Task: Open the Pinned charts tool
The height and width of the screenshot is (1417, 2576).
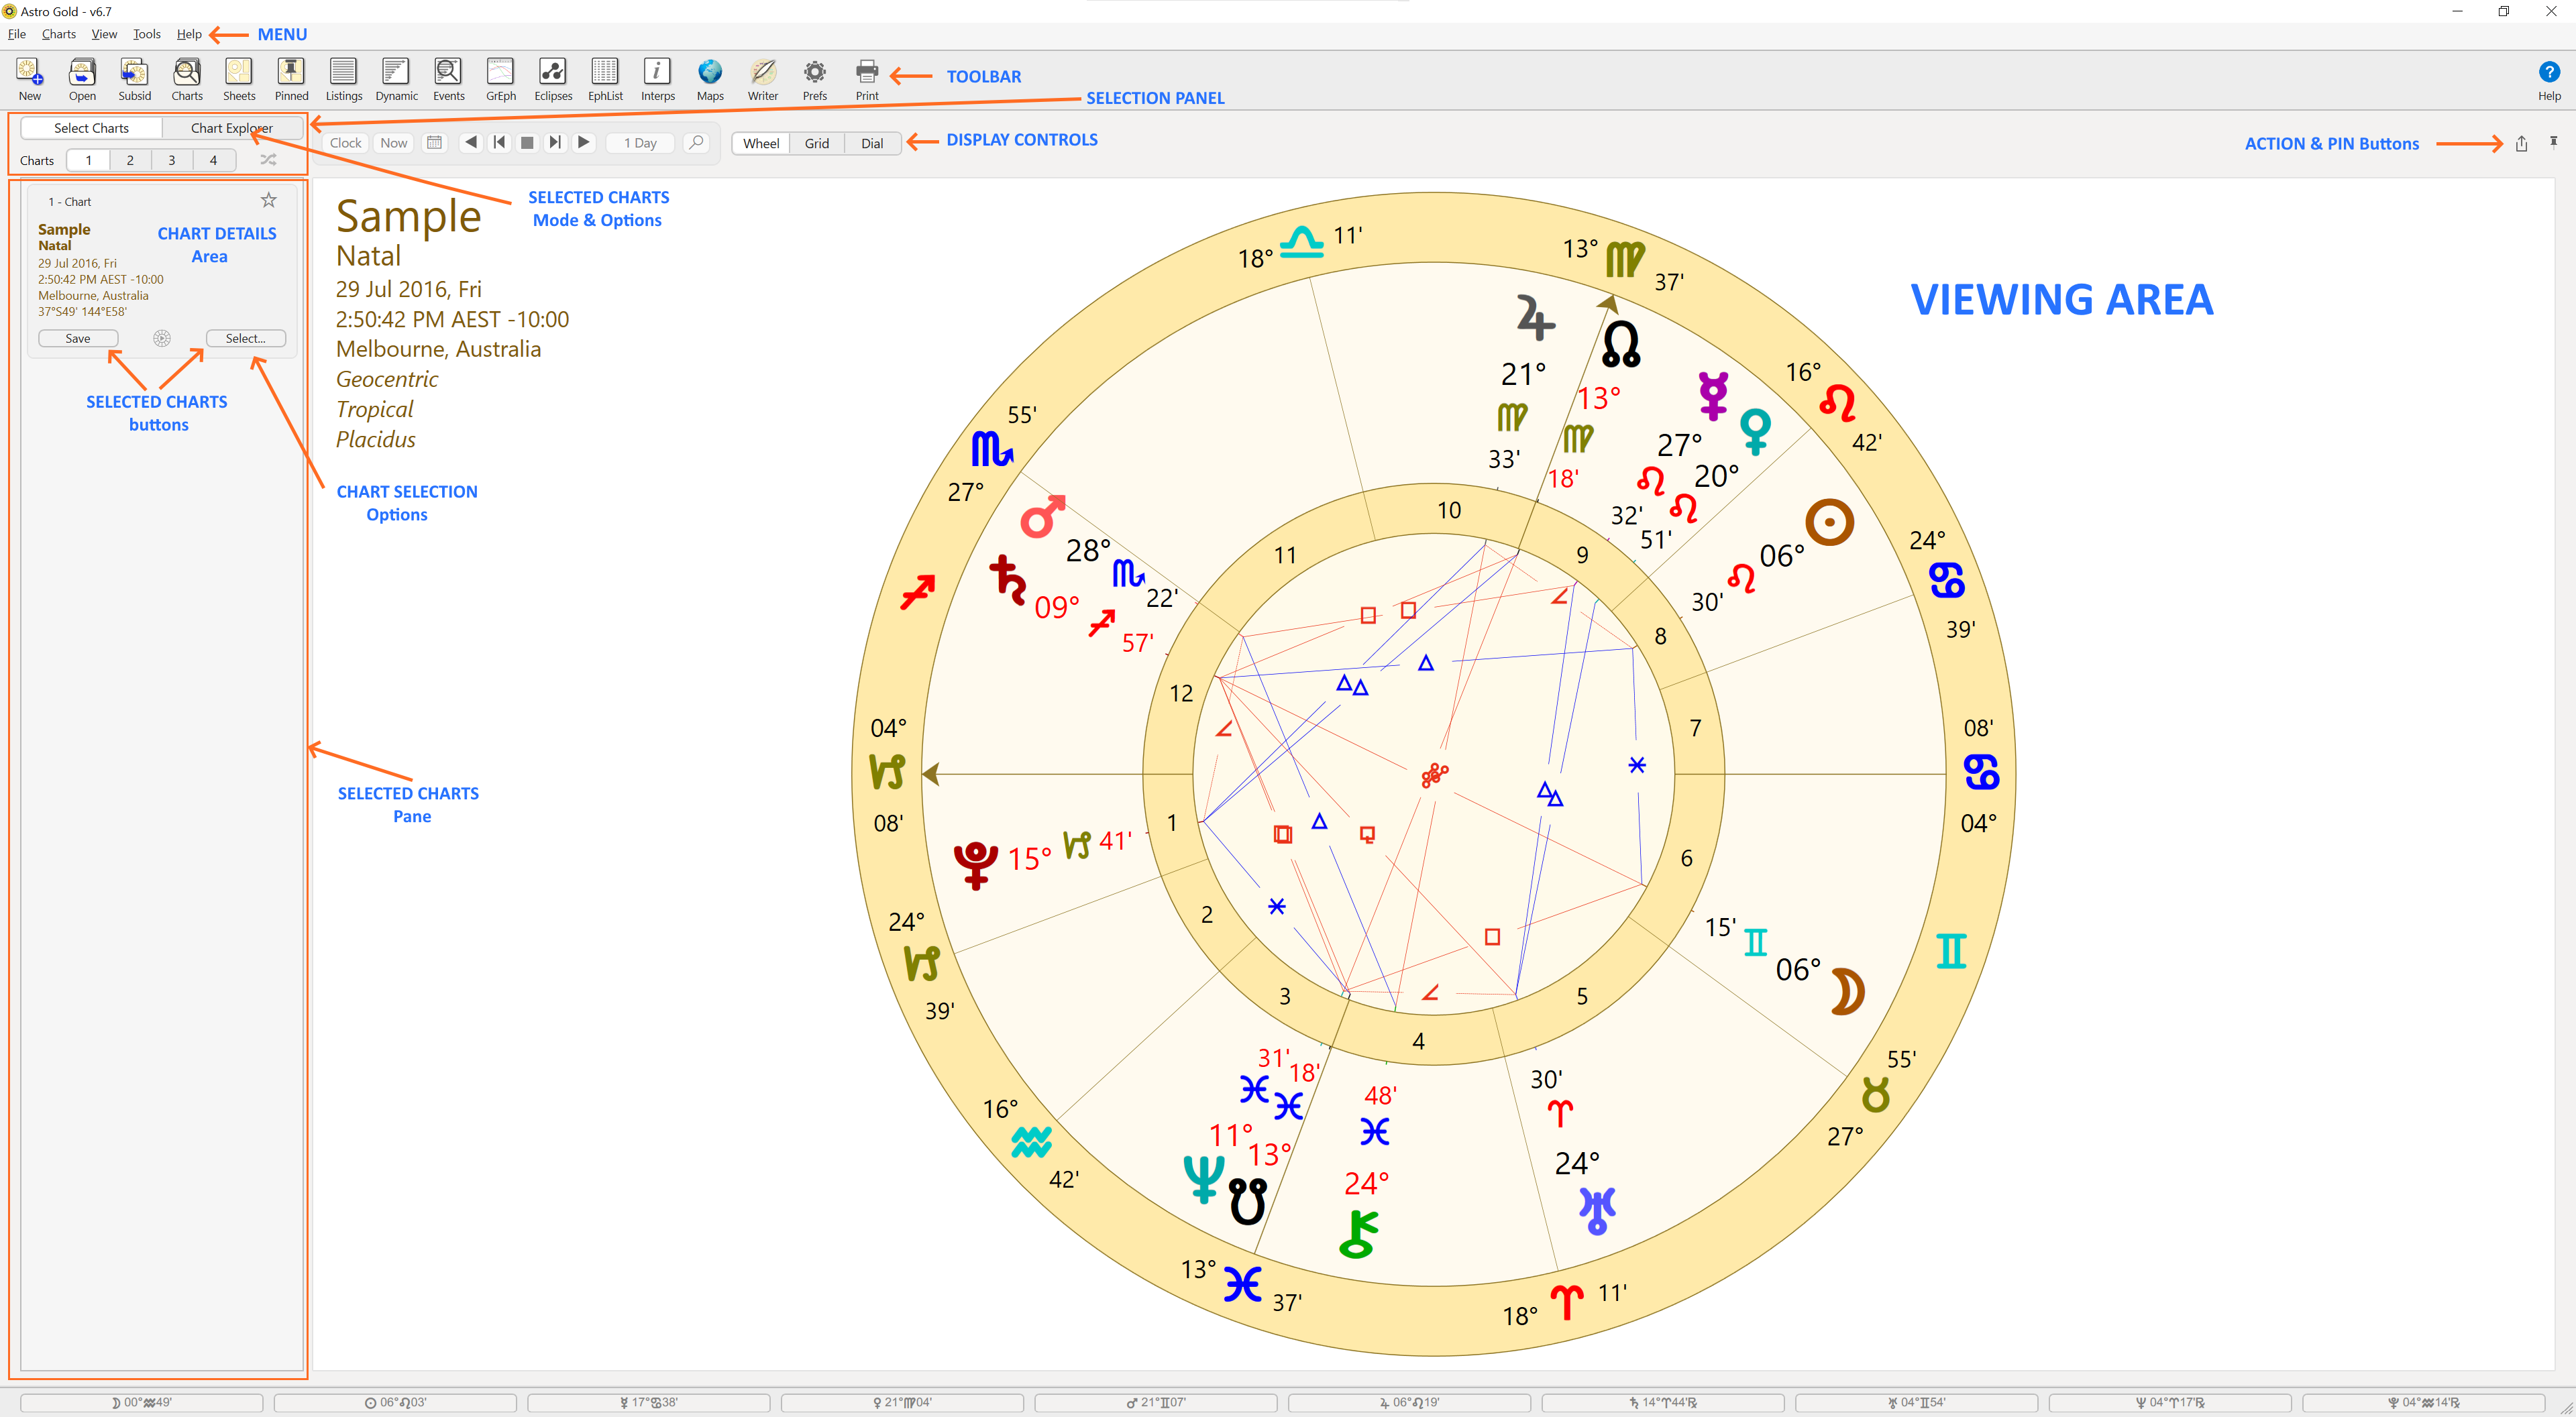Action: point(291,79)
